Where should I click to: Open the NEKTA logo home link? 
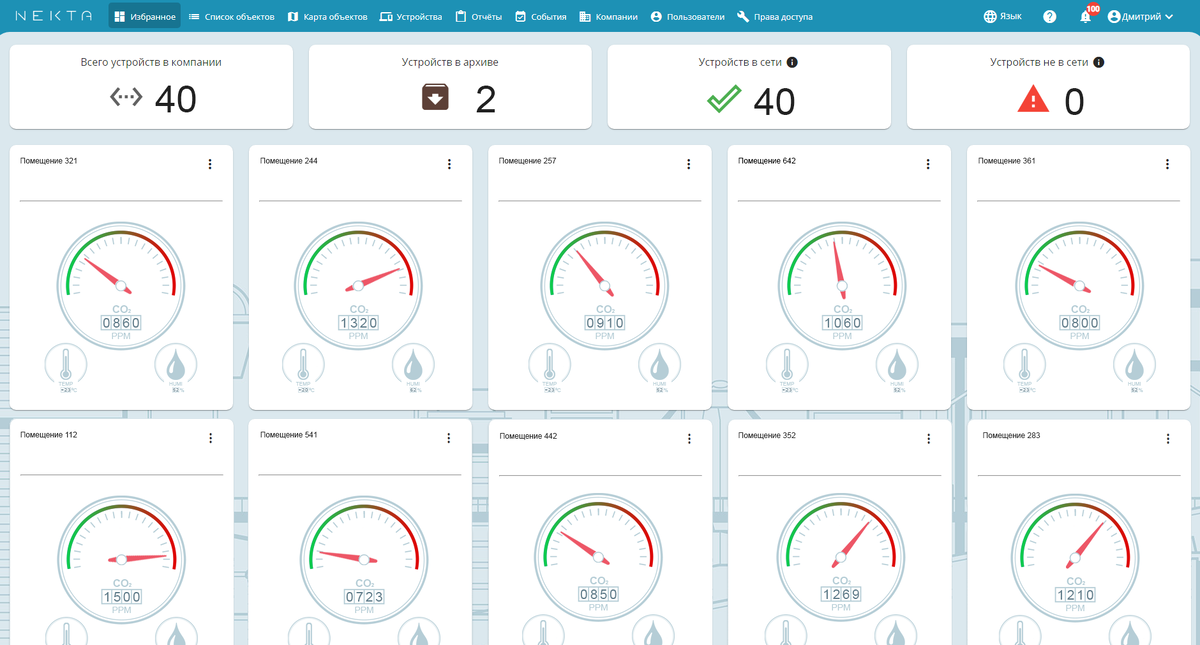pos(53,16)
